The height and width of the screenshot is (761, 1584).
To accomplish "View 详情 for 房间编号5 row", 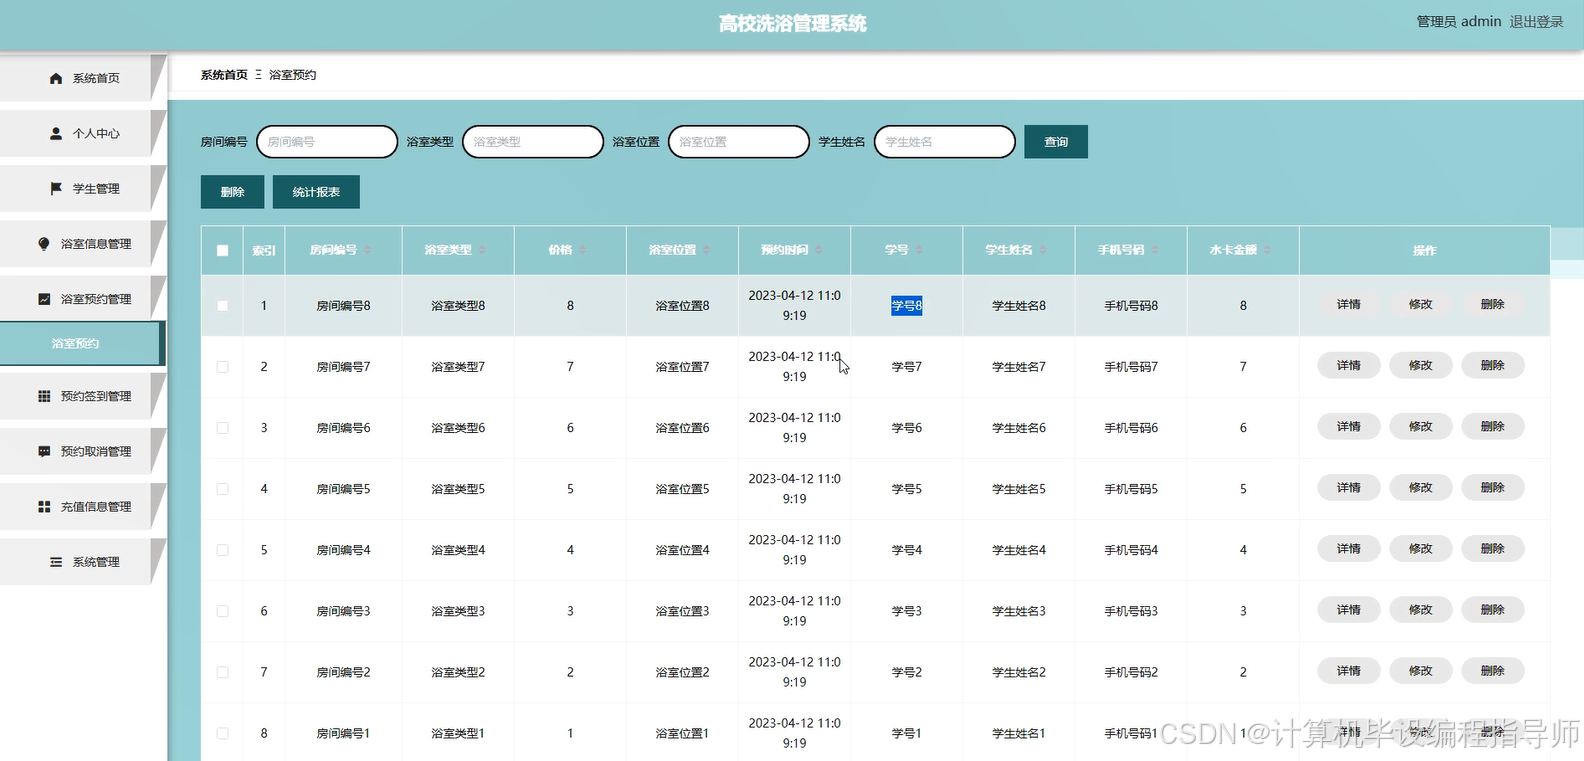I will click(1349, 487).
